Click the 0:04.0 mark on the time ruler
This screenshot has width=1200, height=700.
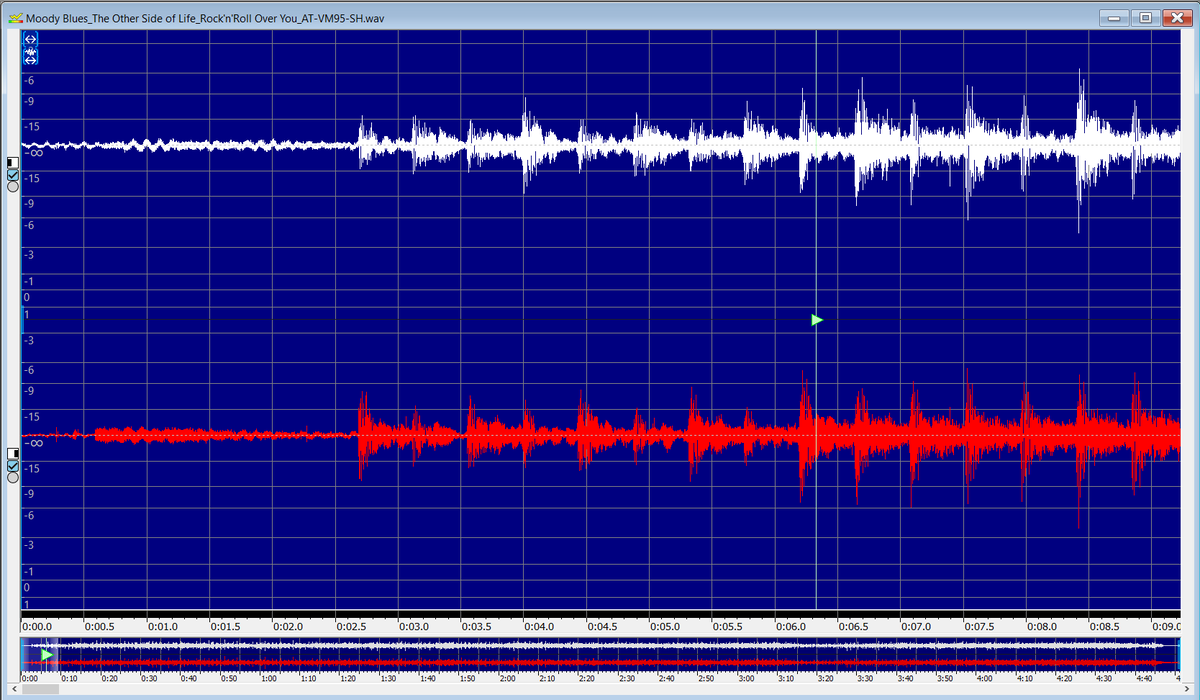[x=539, y=626]
